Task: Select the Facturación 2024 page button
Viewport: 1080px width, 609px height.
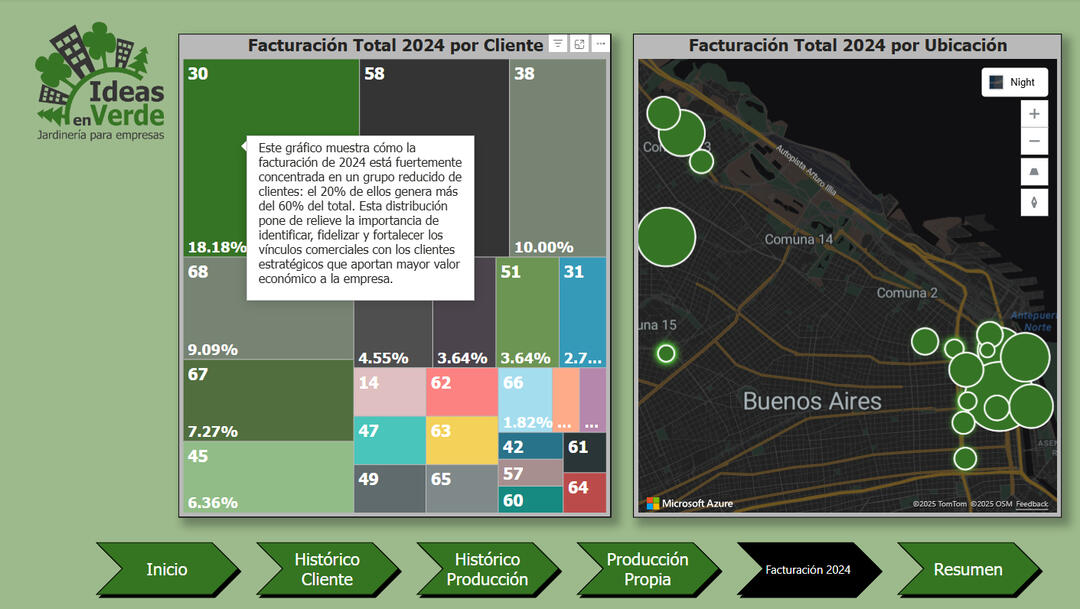Action: (807, 569)
